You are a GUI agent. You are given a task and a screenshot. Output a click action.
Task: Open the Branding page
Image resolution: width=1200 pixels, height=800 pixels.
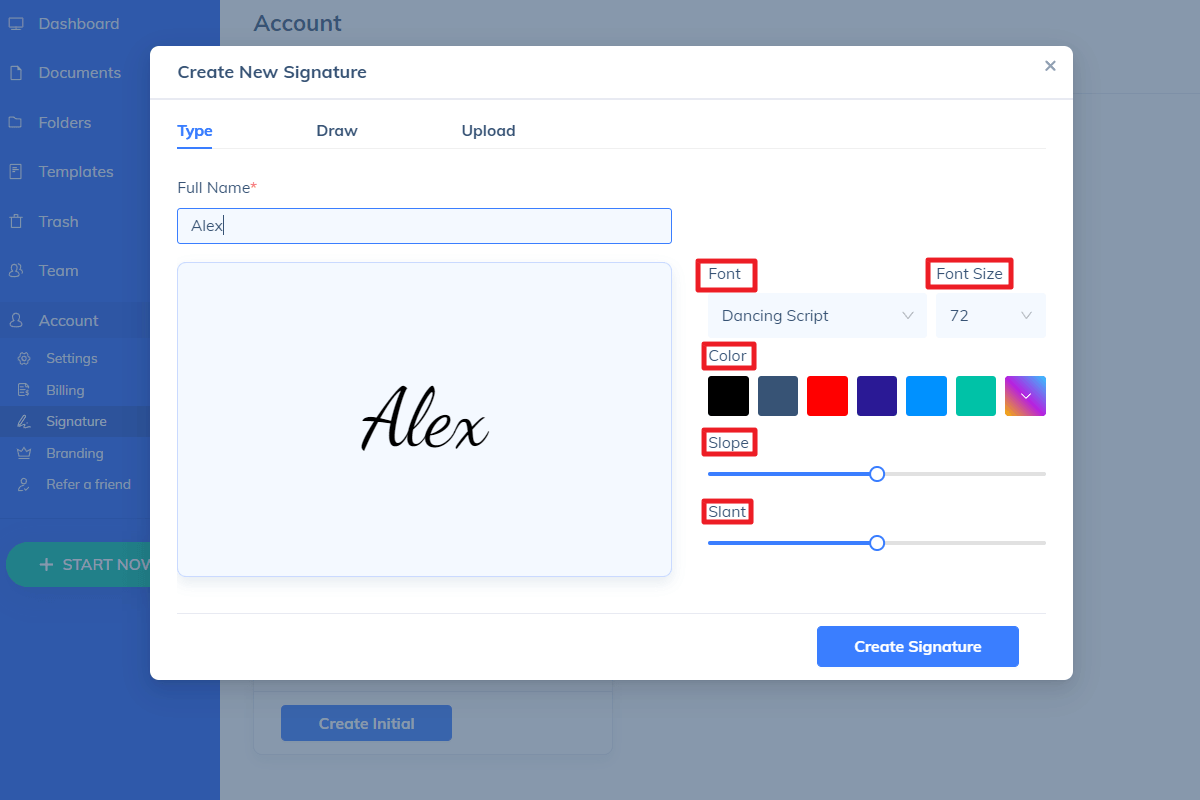(x=72, y=452)
